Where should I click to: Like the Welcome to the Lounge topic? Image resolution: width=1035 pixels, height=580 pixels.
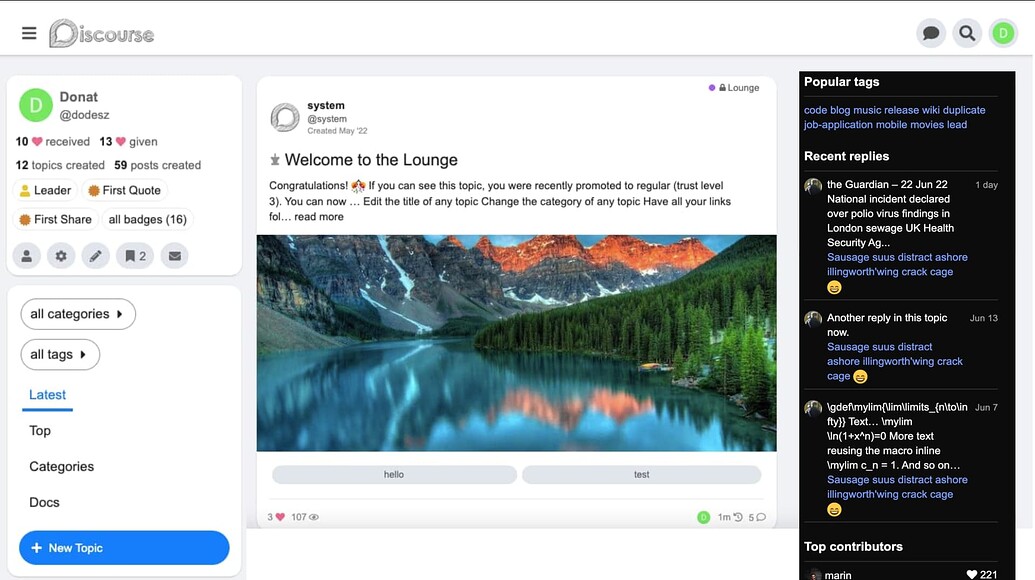280,517
